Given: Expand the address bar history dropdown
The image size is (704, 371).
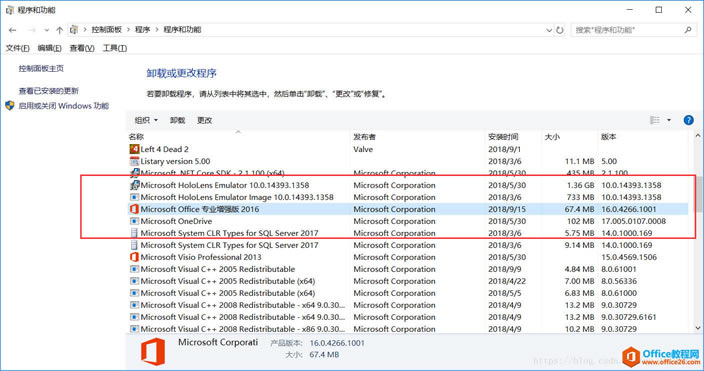Looking at the screenshot, I should point(549,30).
